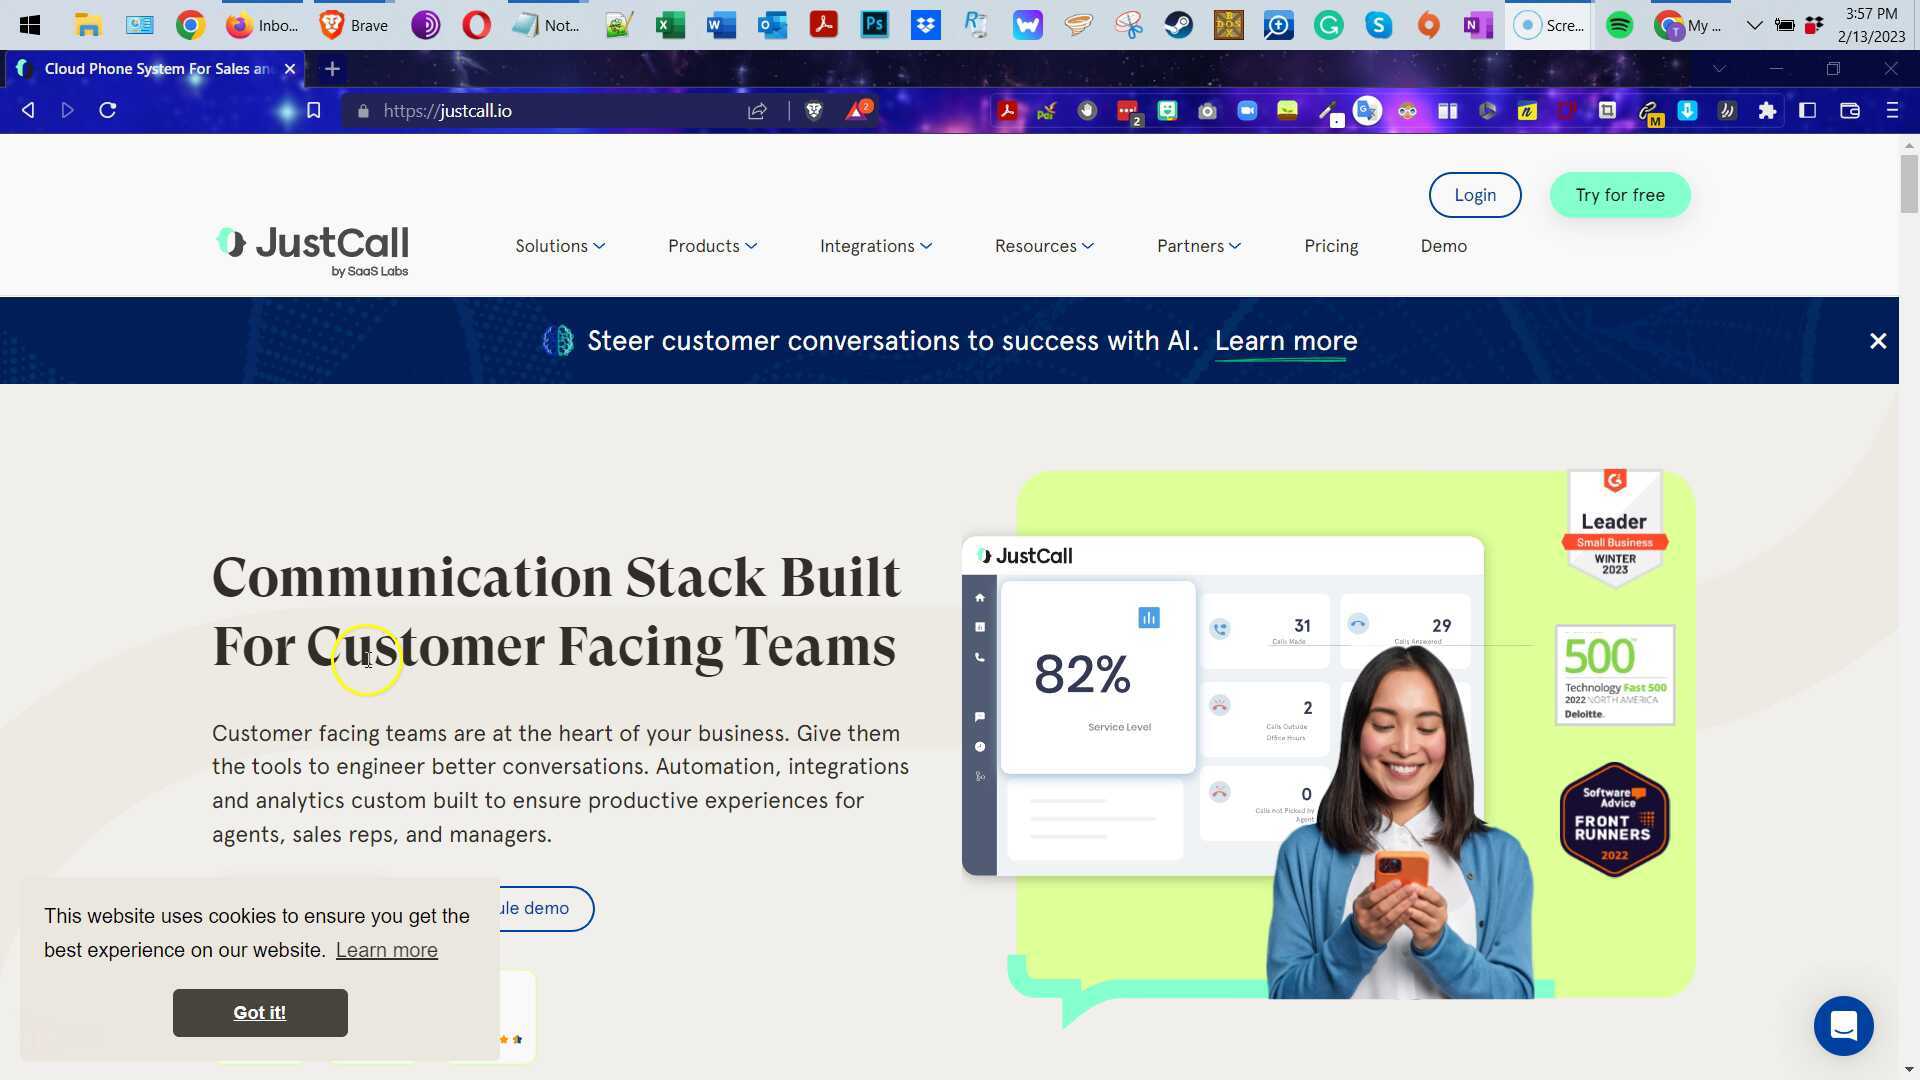This screenshot has width=1920, height=1080.
Task: Open Spotify from the taskbar
Action: (x=1619, y=25)
